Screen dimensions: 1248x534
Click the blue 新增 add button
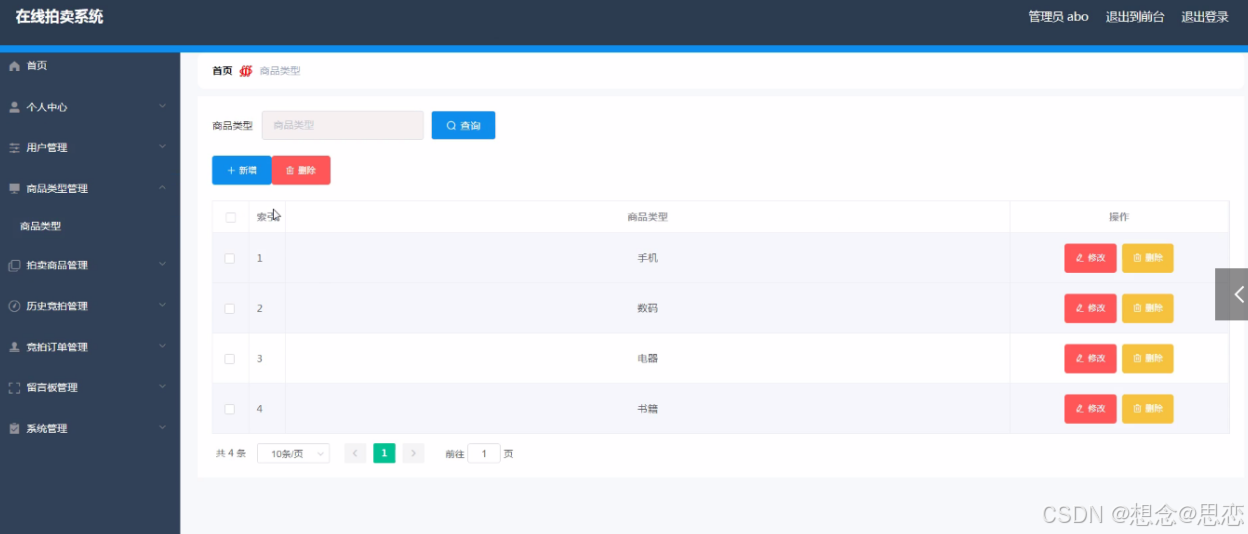click(241, 170)
